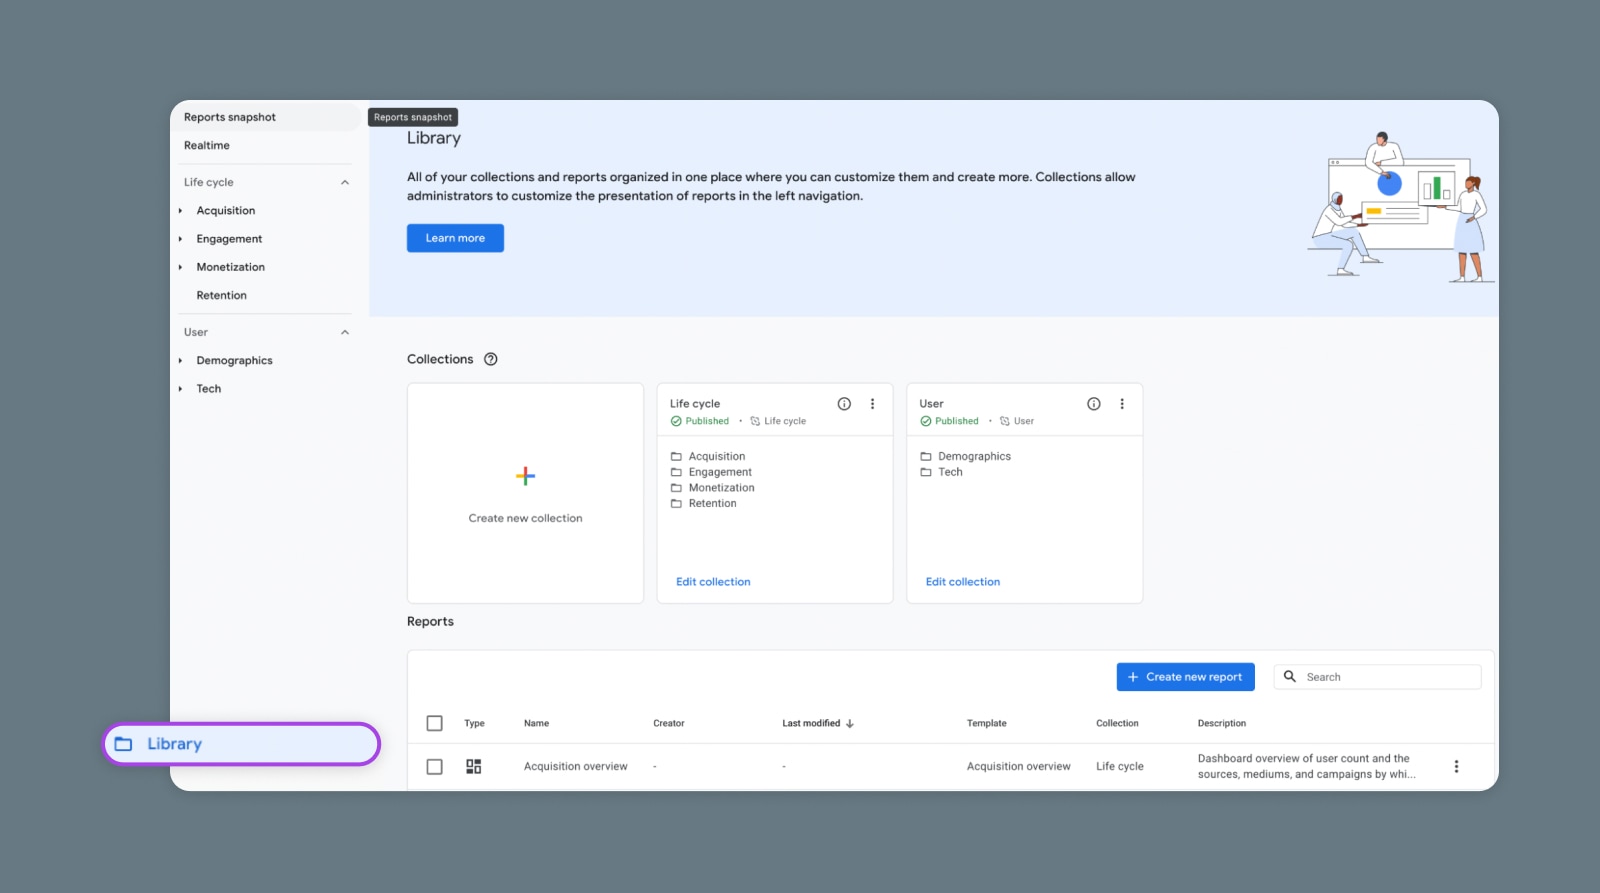Collapse the User section chevron
The width and height of the screenshot is (1600, 893).
[345, 332]
